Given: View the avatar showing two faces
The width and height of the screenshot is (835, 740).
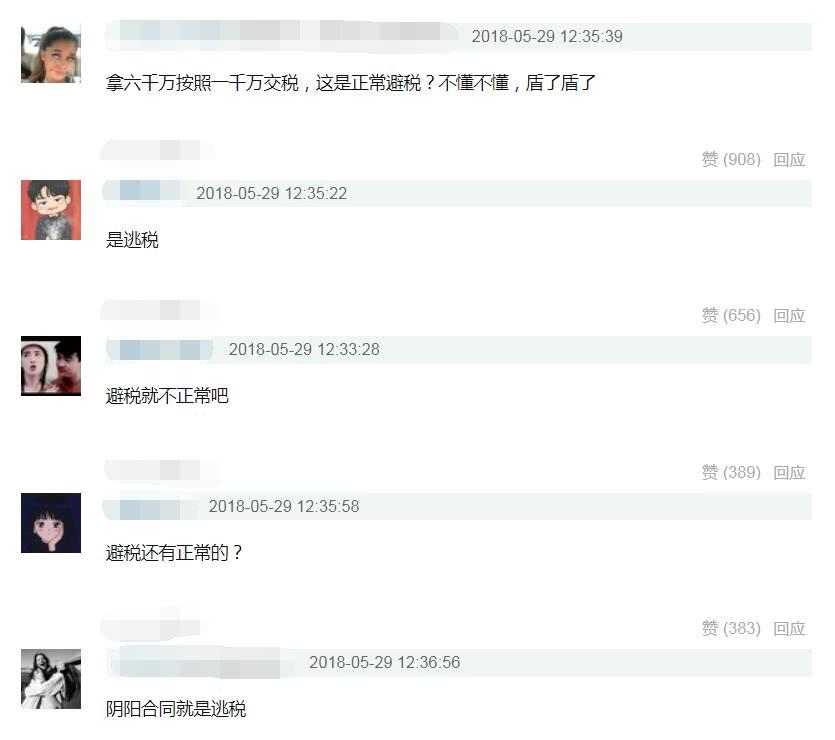Looking at the screenshot, I should (51, 366).
